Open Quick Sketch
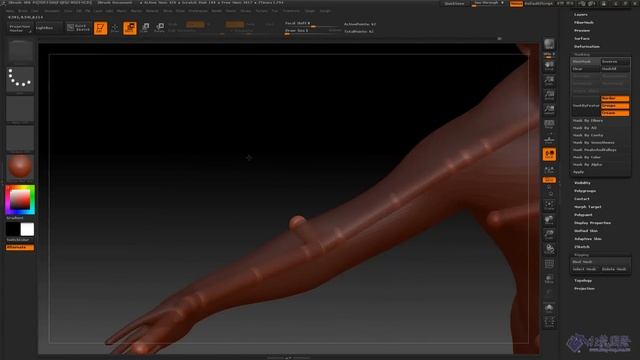The height and width of the screenshot is (360, 640). (x=78, y=28)
